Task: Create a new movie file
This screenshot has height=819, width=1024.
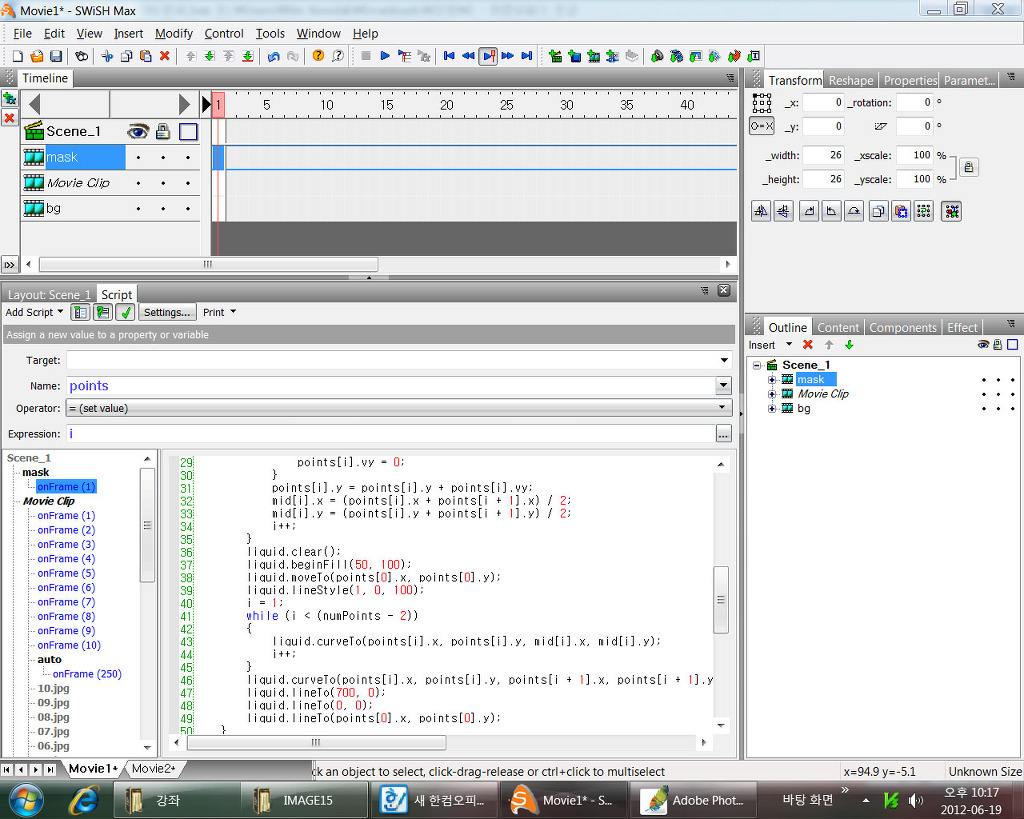Action: click(x=18, y=56)
